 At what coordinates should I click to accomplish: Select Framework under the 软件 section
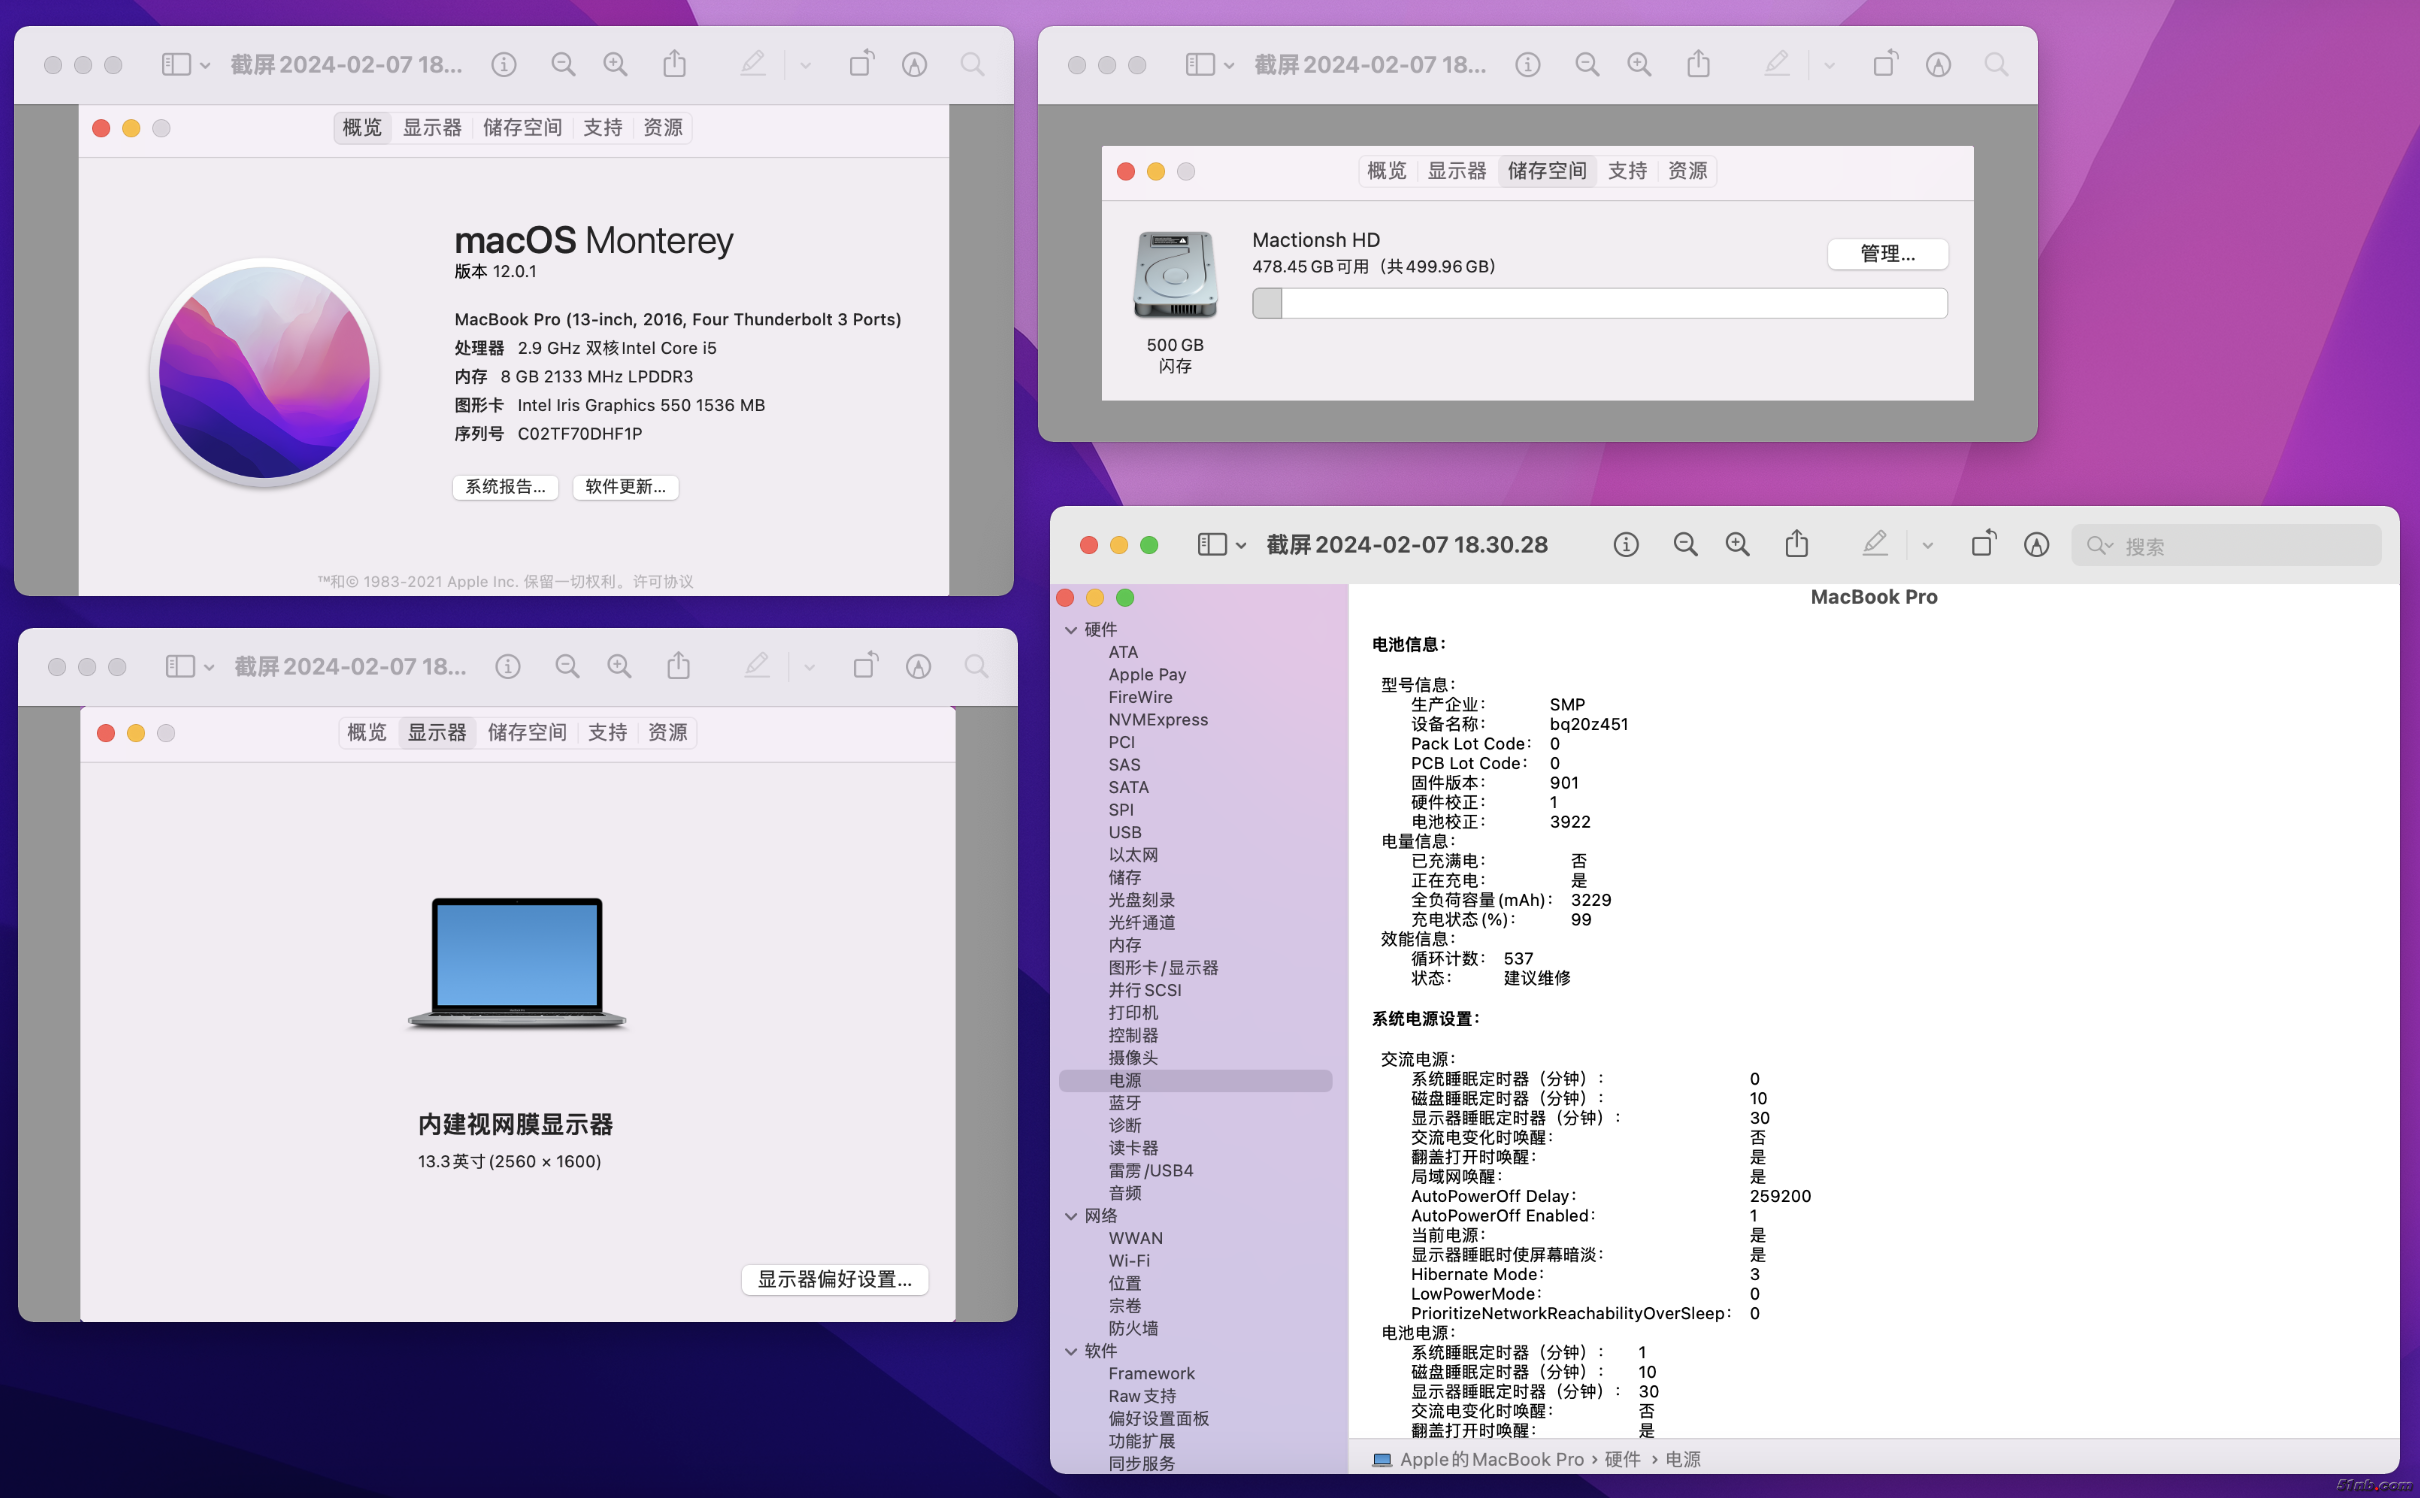pos(1151,1373)
